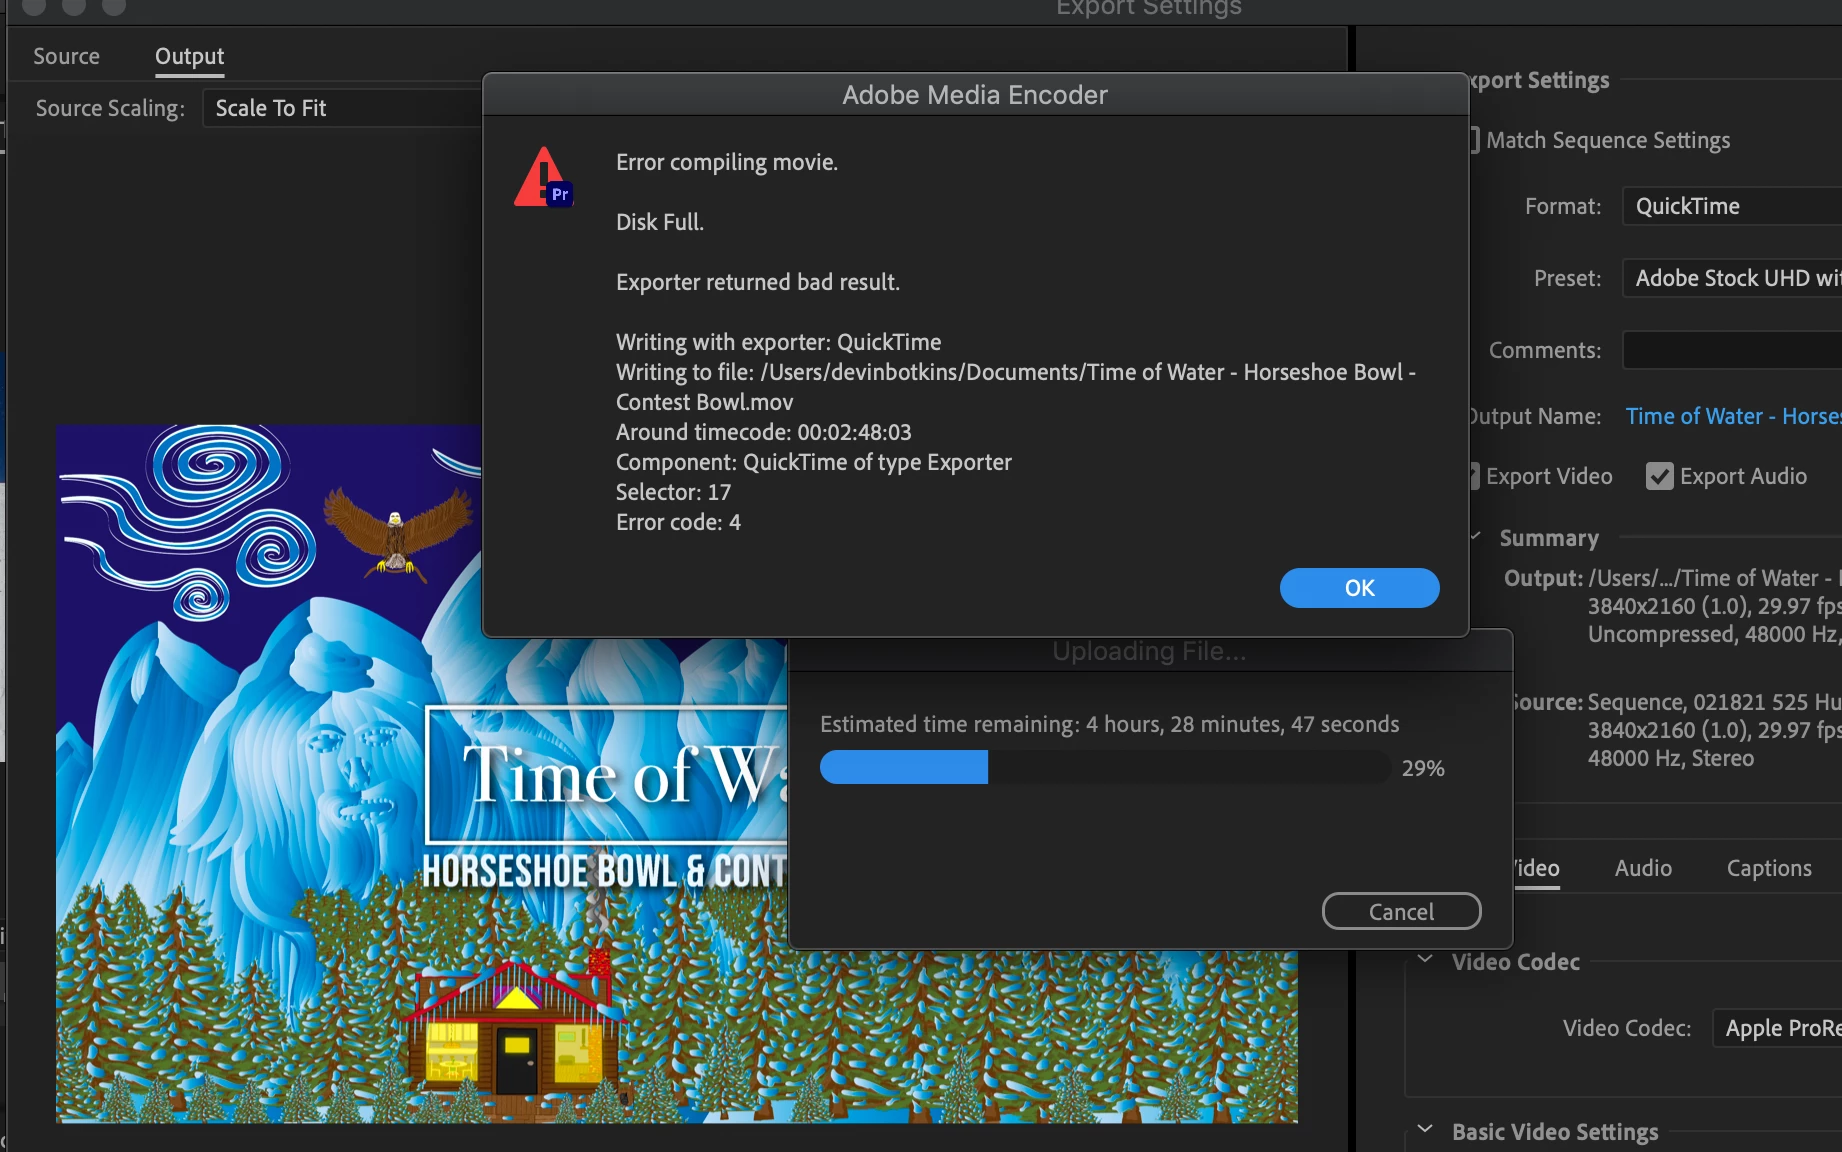Click the Adobe Media Encoder dialog title
This screenshot has width=1842, height=1152.
click(975, 95)
